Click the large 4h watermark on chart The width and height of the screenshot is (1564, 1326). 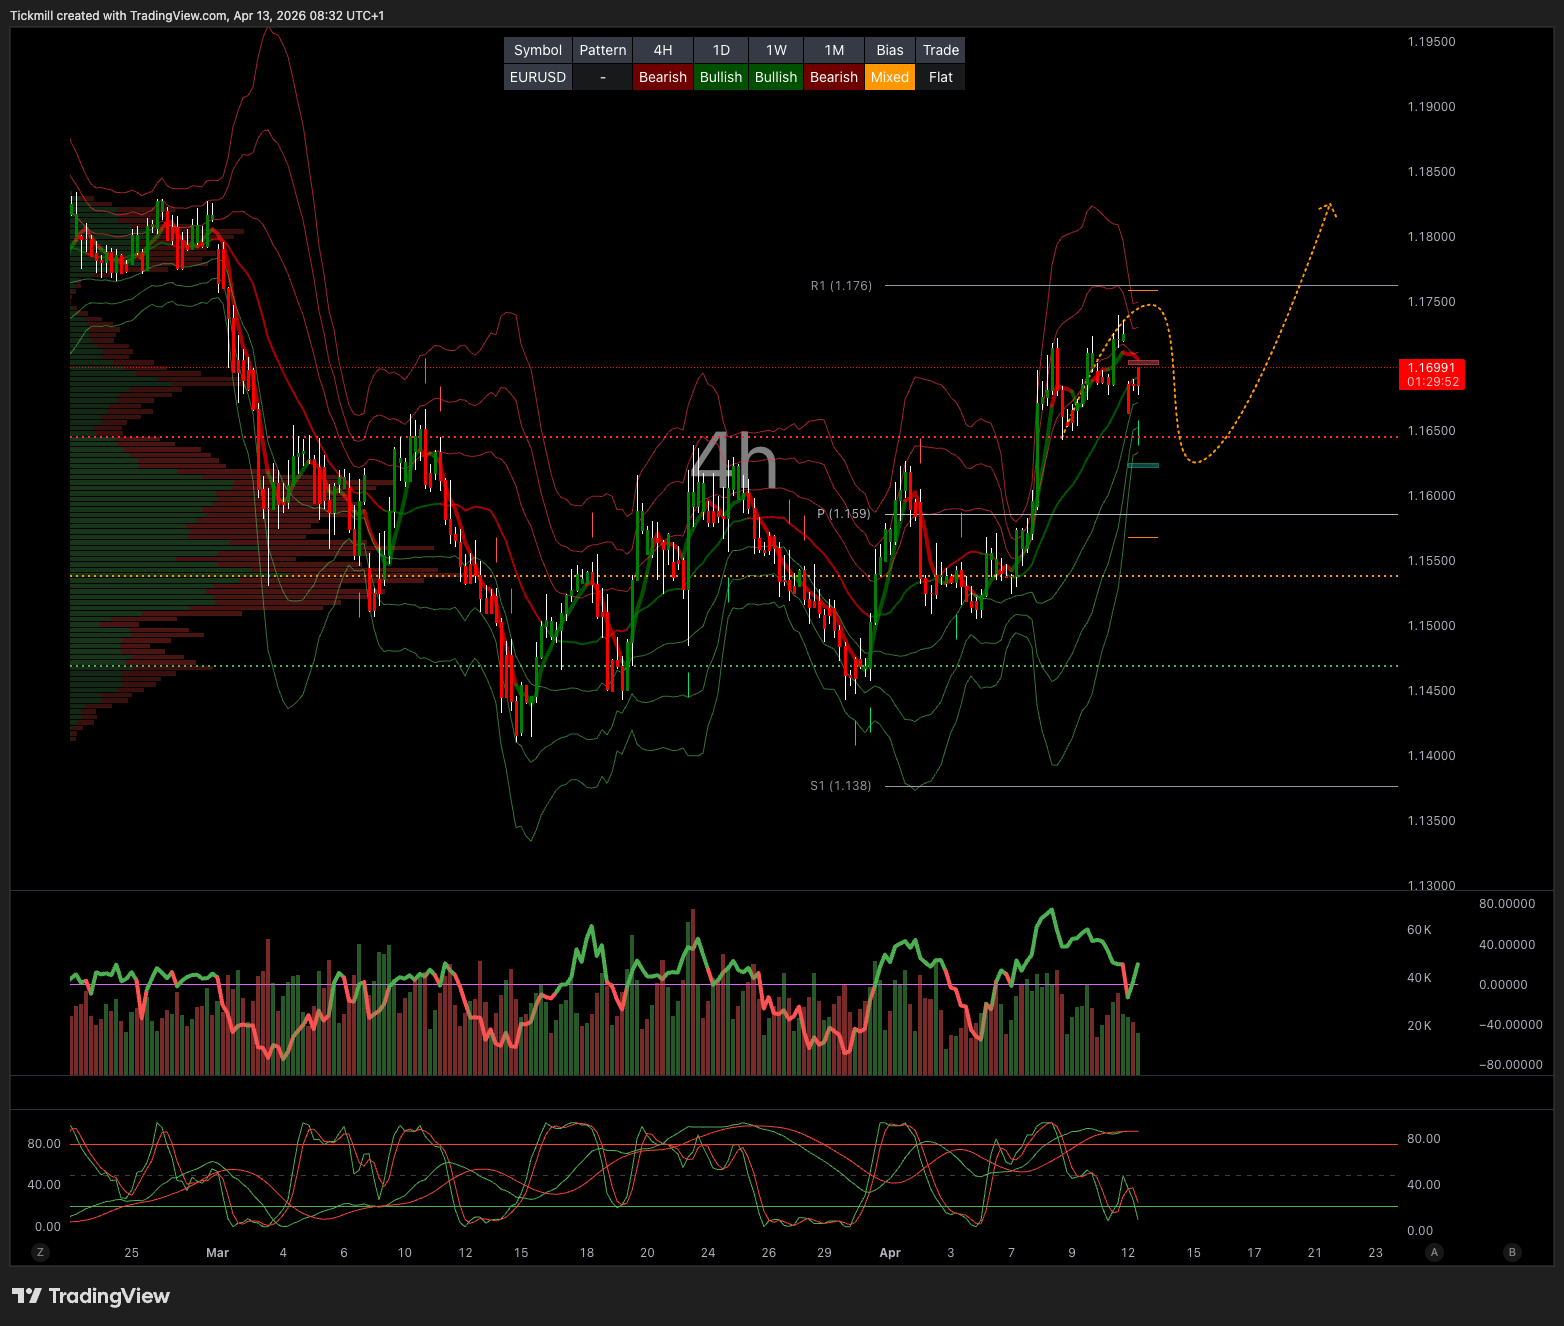click(734, 462)
